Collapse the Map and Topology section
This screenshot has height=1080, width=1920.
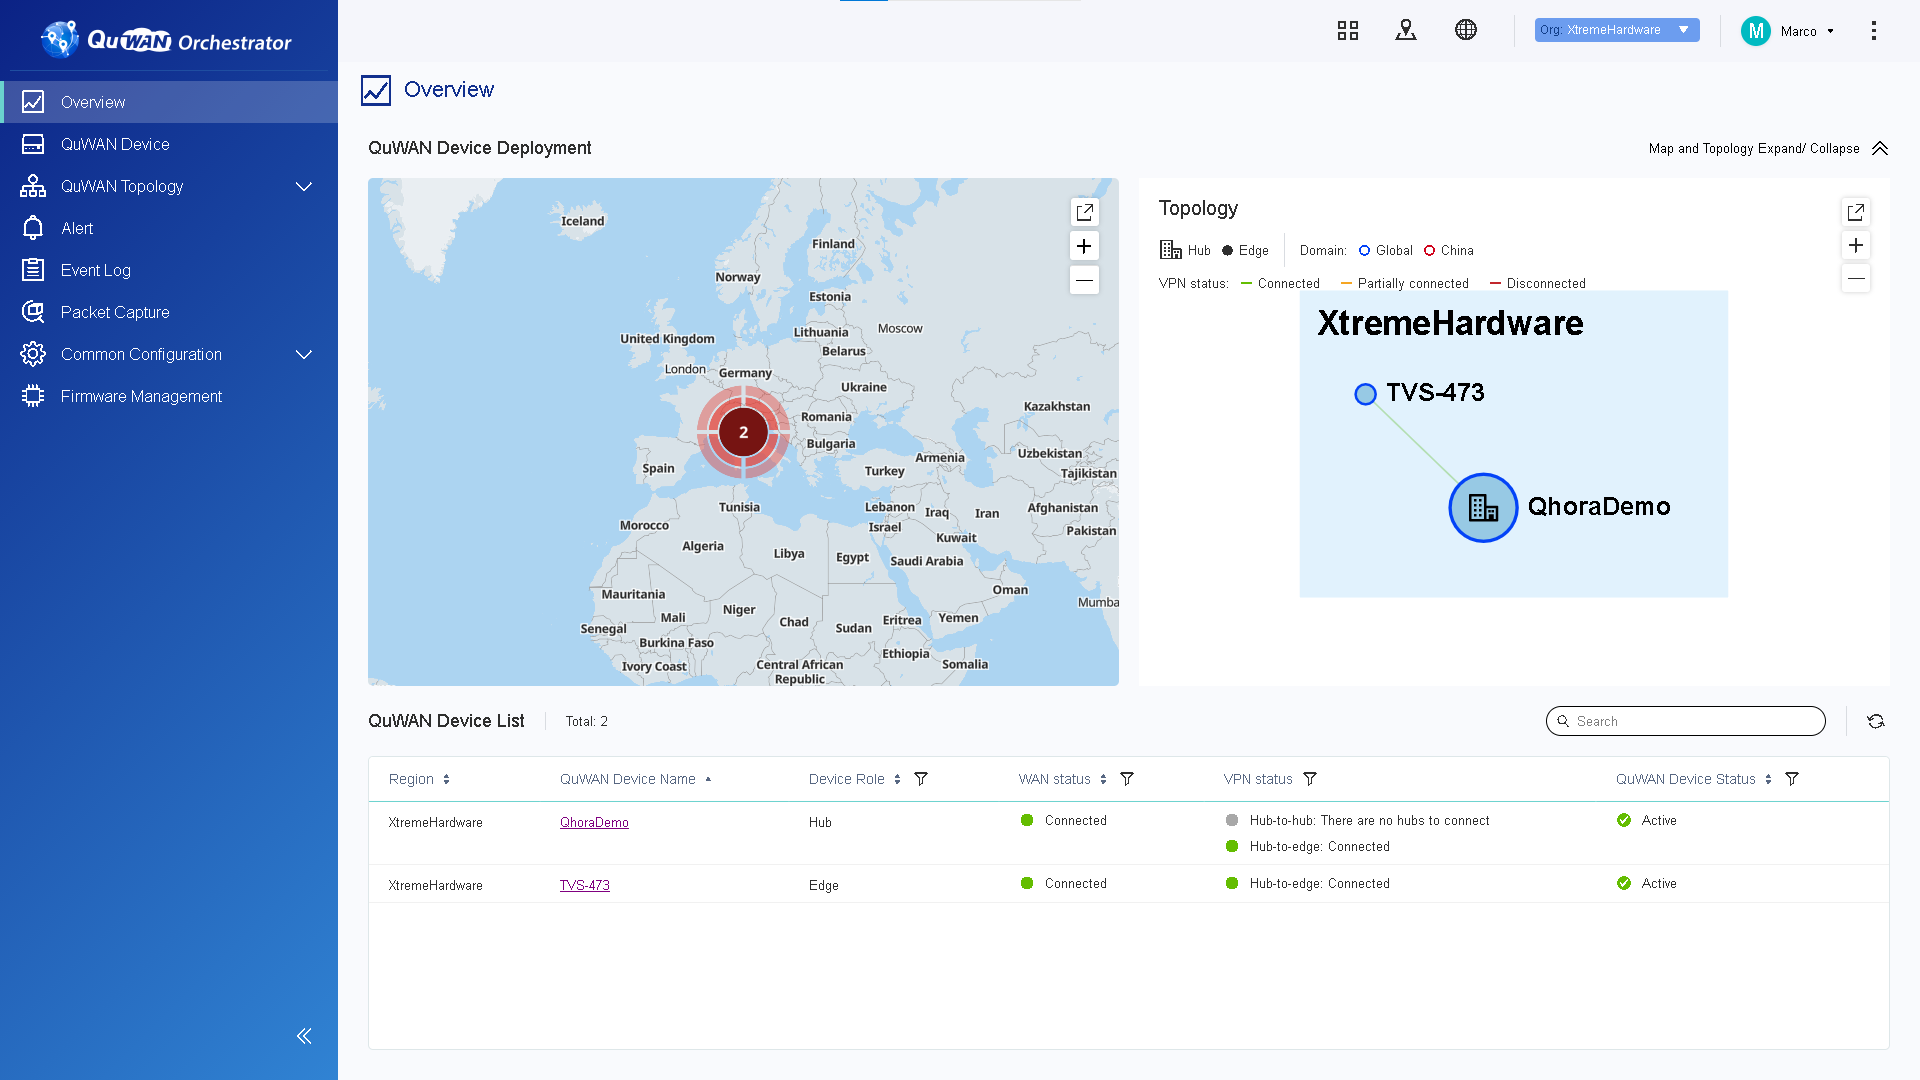click(1879, 148)
